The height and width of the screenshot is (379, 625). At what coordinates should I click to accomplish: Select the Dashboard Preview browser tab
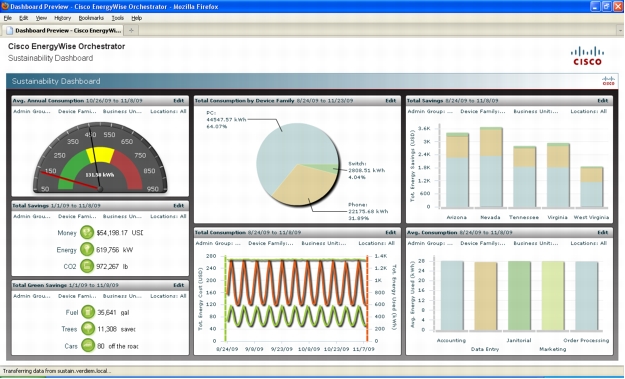coord(64,30)
